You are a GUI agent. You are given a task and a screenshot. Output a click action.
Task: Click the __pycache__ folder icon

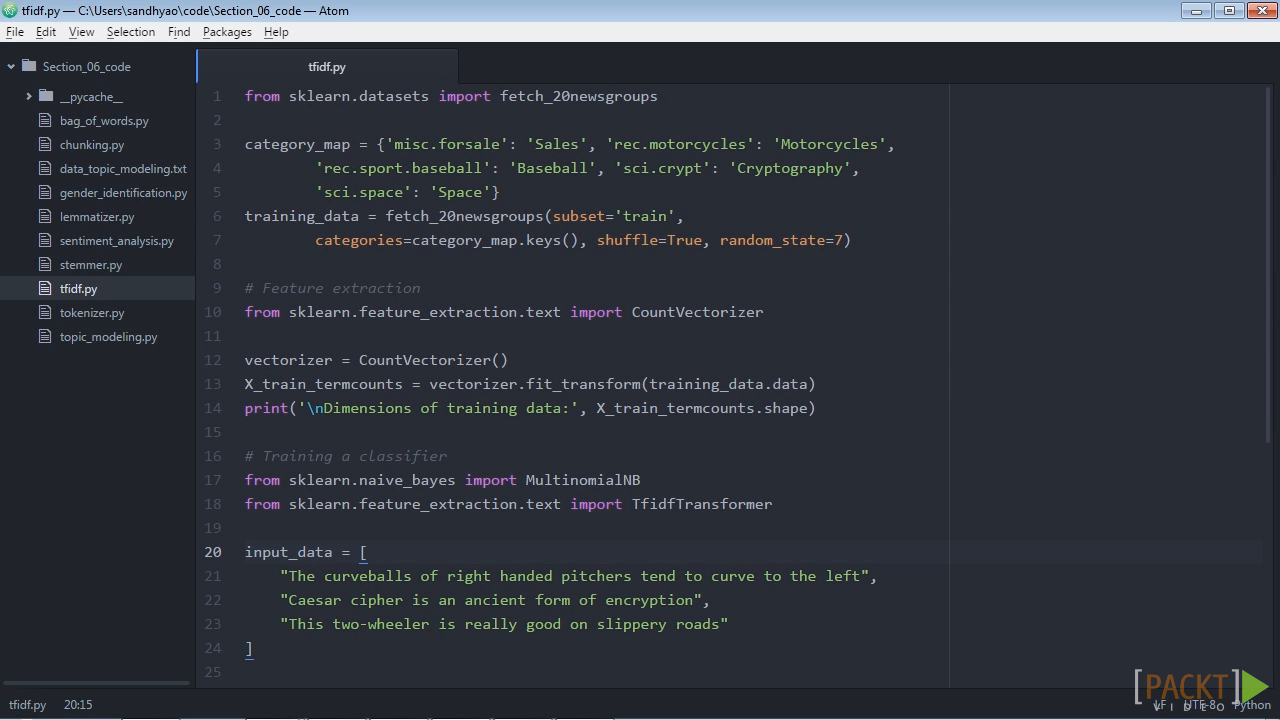pos(46,96)
